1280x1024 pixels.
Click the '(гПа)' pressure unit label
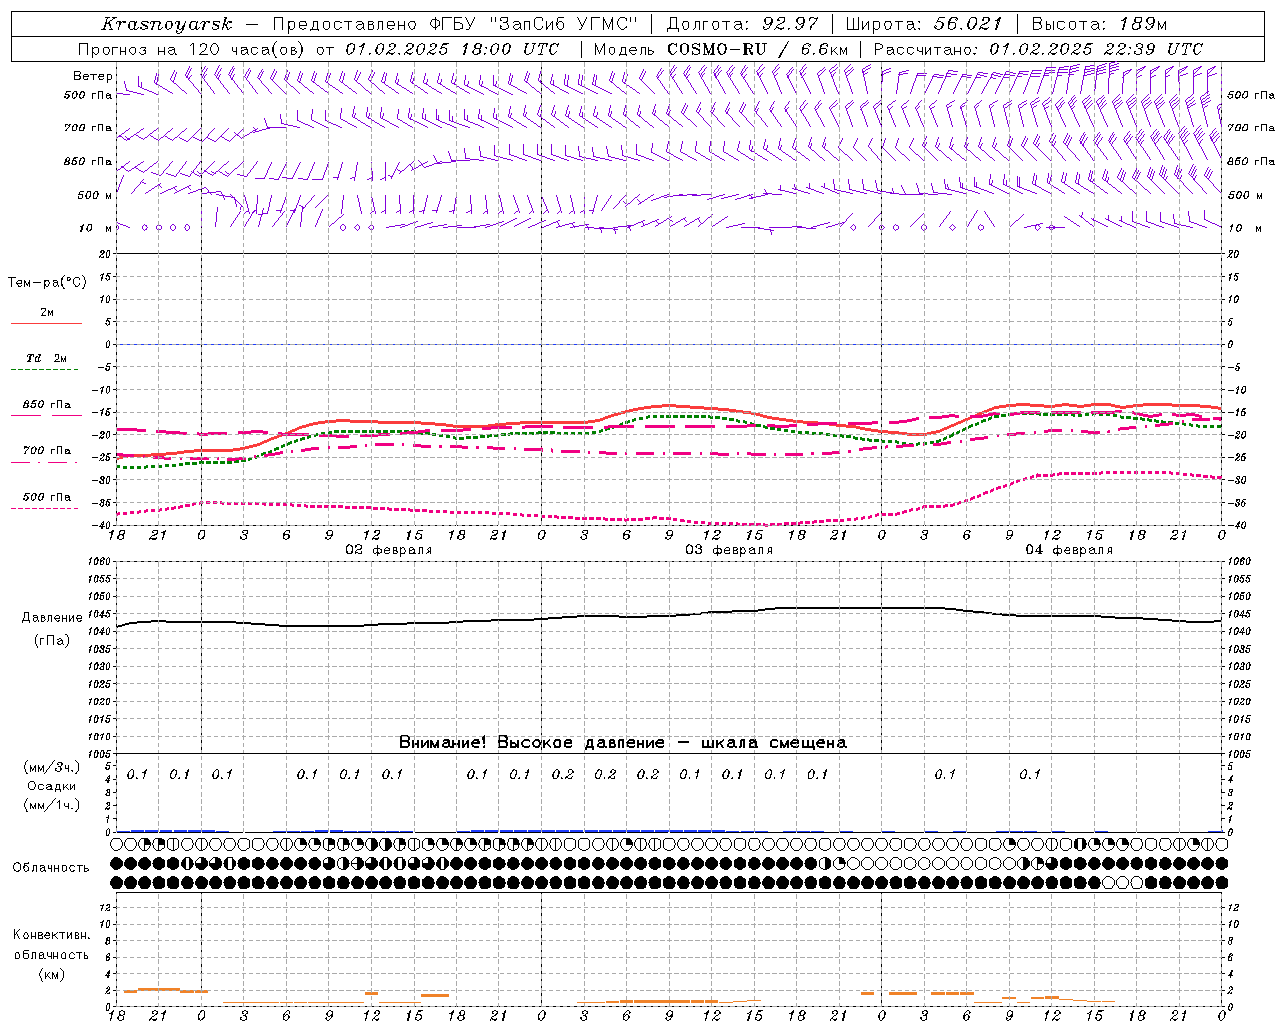[52, 641]
